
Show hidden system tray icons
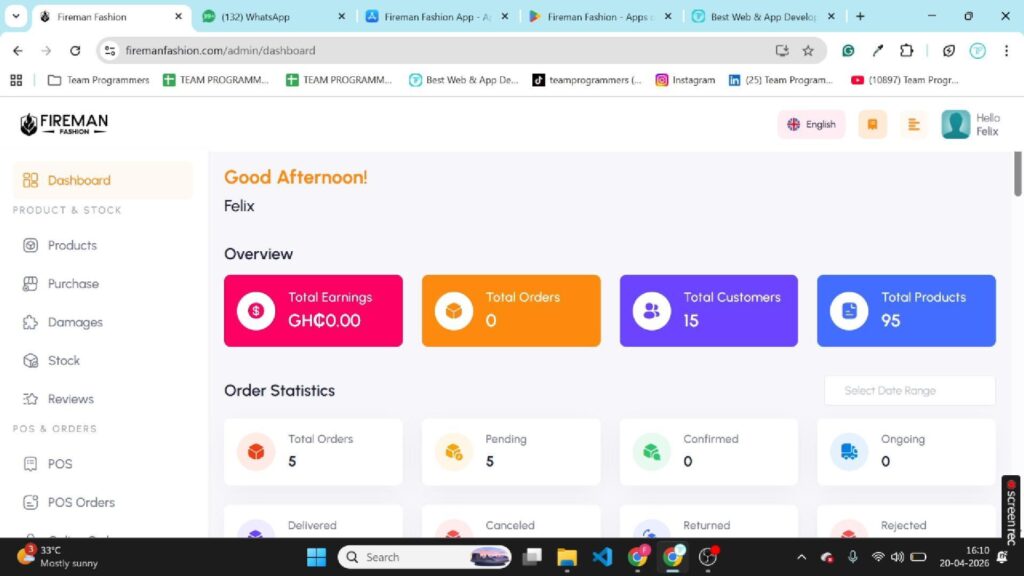click(x=801, y=557)
